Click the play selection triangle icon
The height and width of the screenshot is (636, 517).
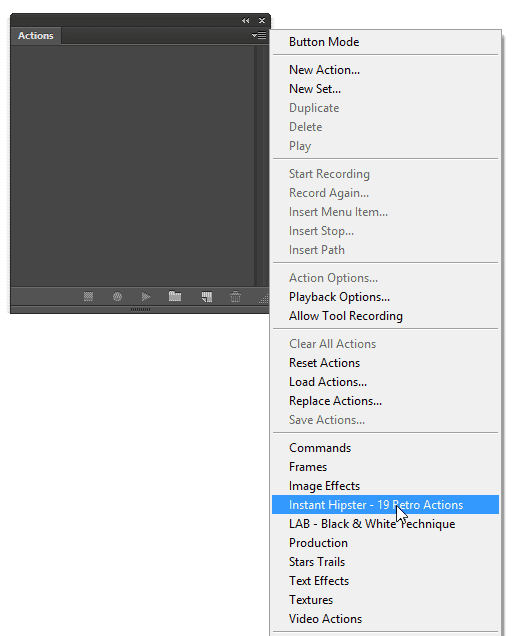coord(146,297)
